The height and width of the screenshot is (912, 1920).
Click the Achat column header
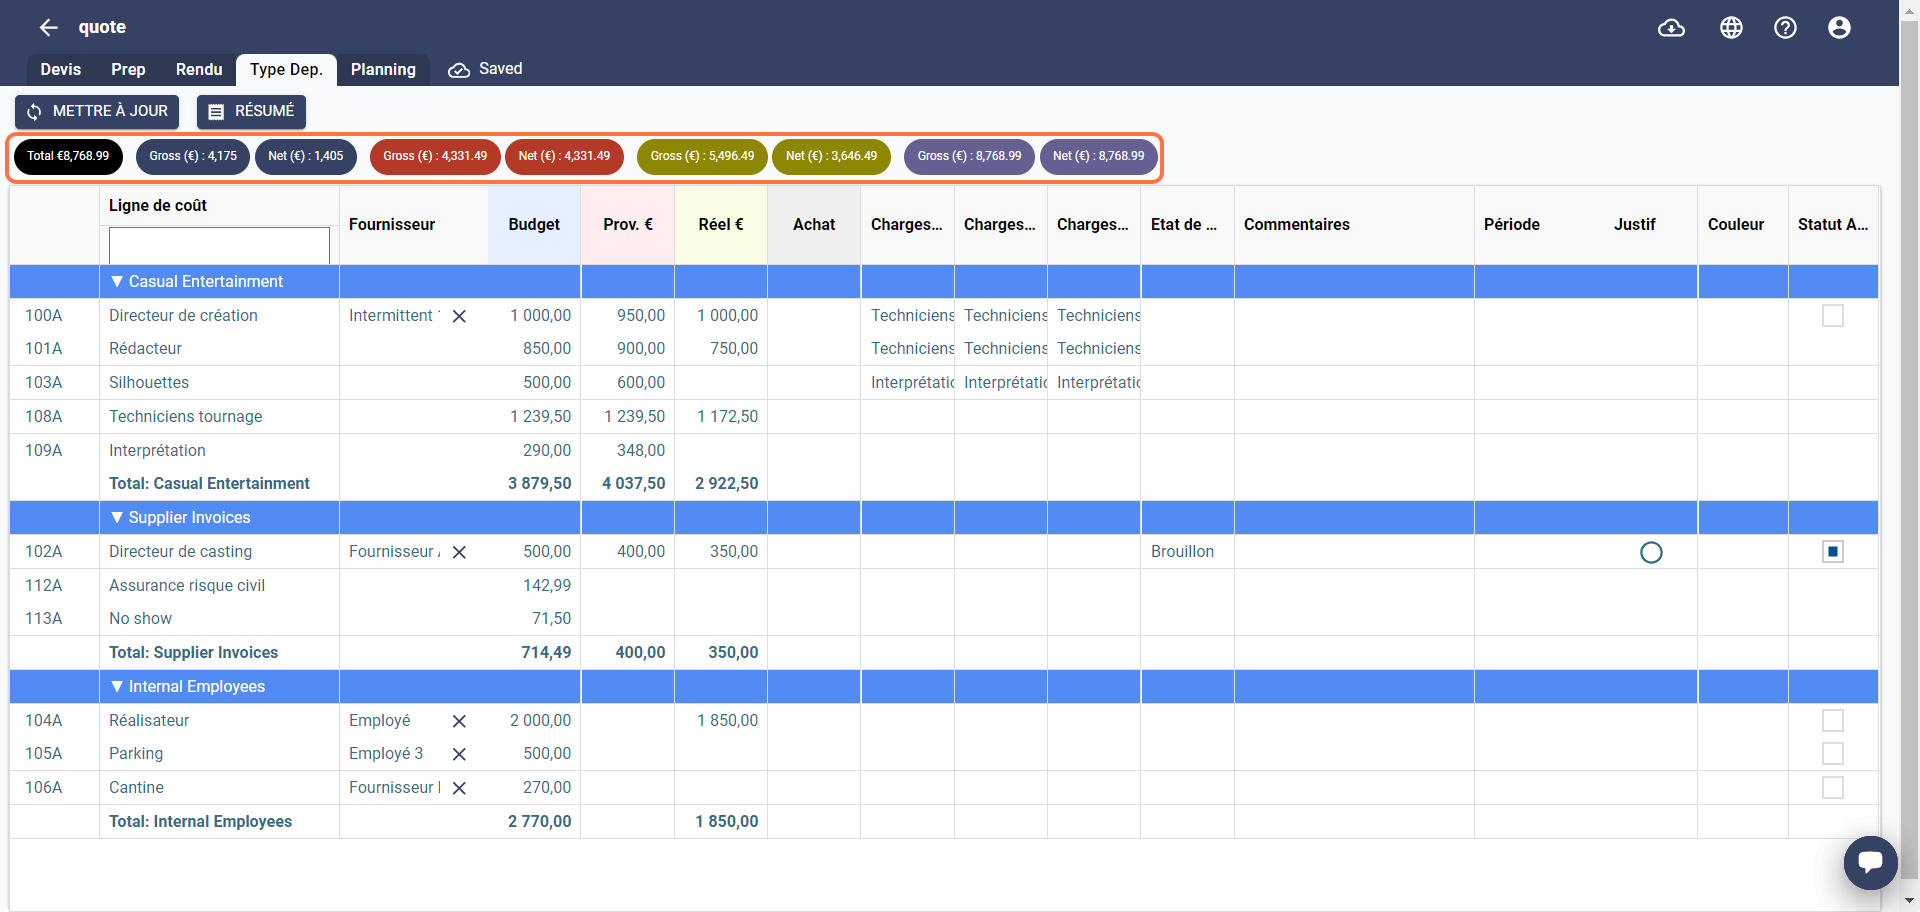pos(814,225)
